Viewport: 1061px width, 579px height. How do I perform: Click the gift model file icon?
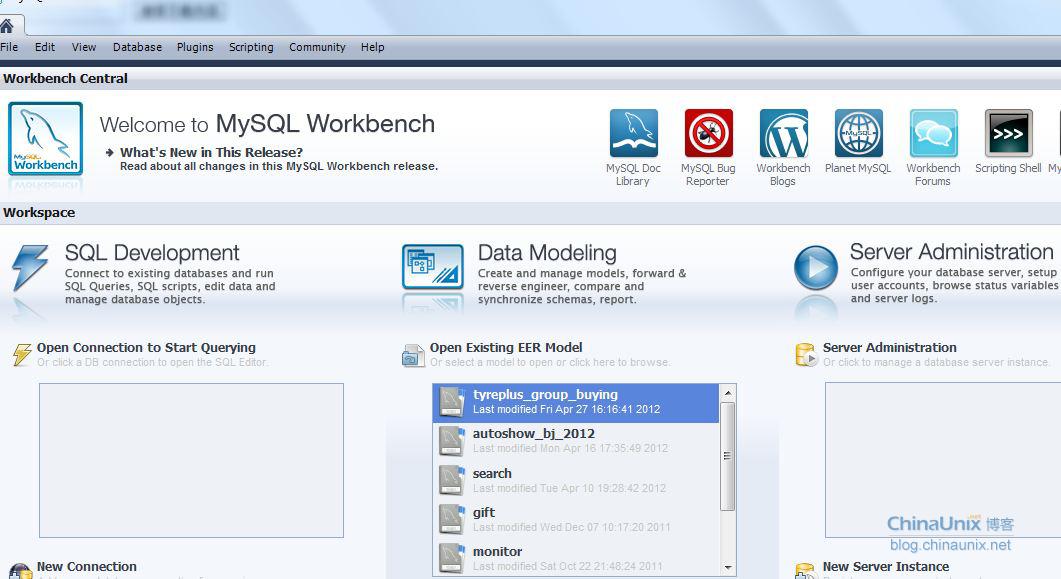(451, 519)
